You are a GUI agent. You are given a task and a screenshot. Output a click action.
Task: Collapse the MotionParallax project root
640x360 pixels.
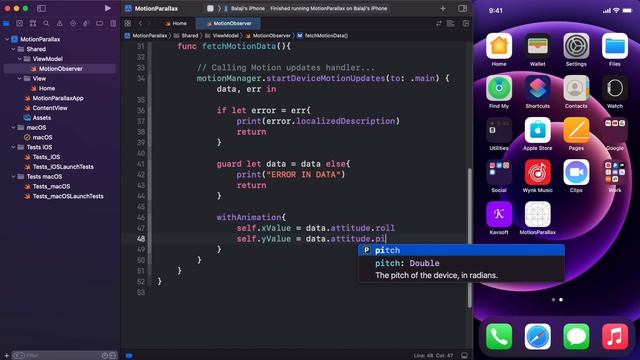7,39
